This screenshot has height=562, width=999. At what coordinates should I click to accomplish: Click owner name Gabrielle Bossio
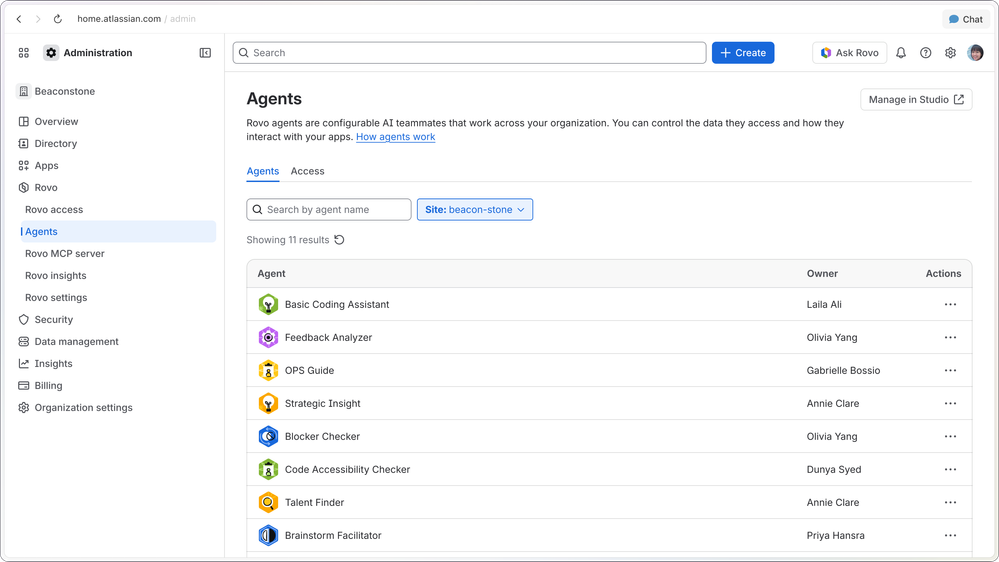coord(843,371)
